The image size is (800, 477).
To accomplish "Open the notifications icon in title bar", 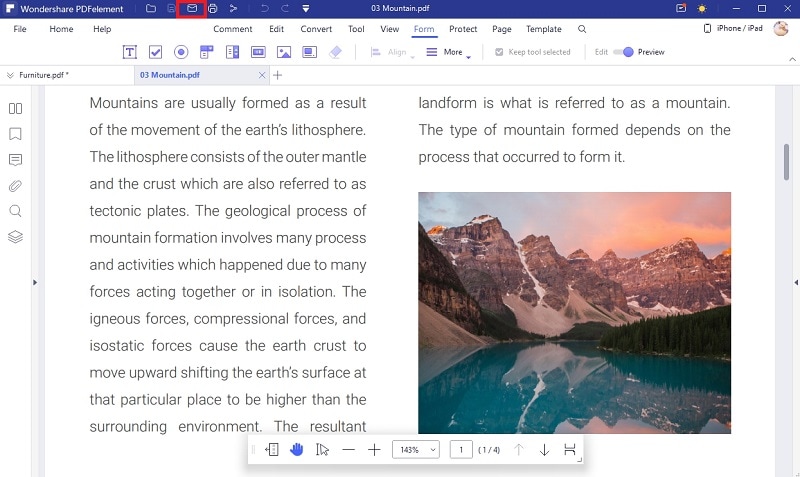I will [x=681, y=8].
